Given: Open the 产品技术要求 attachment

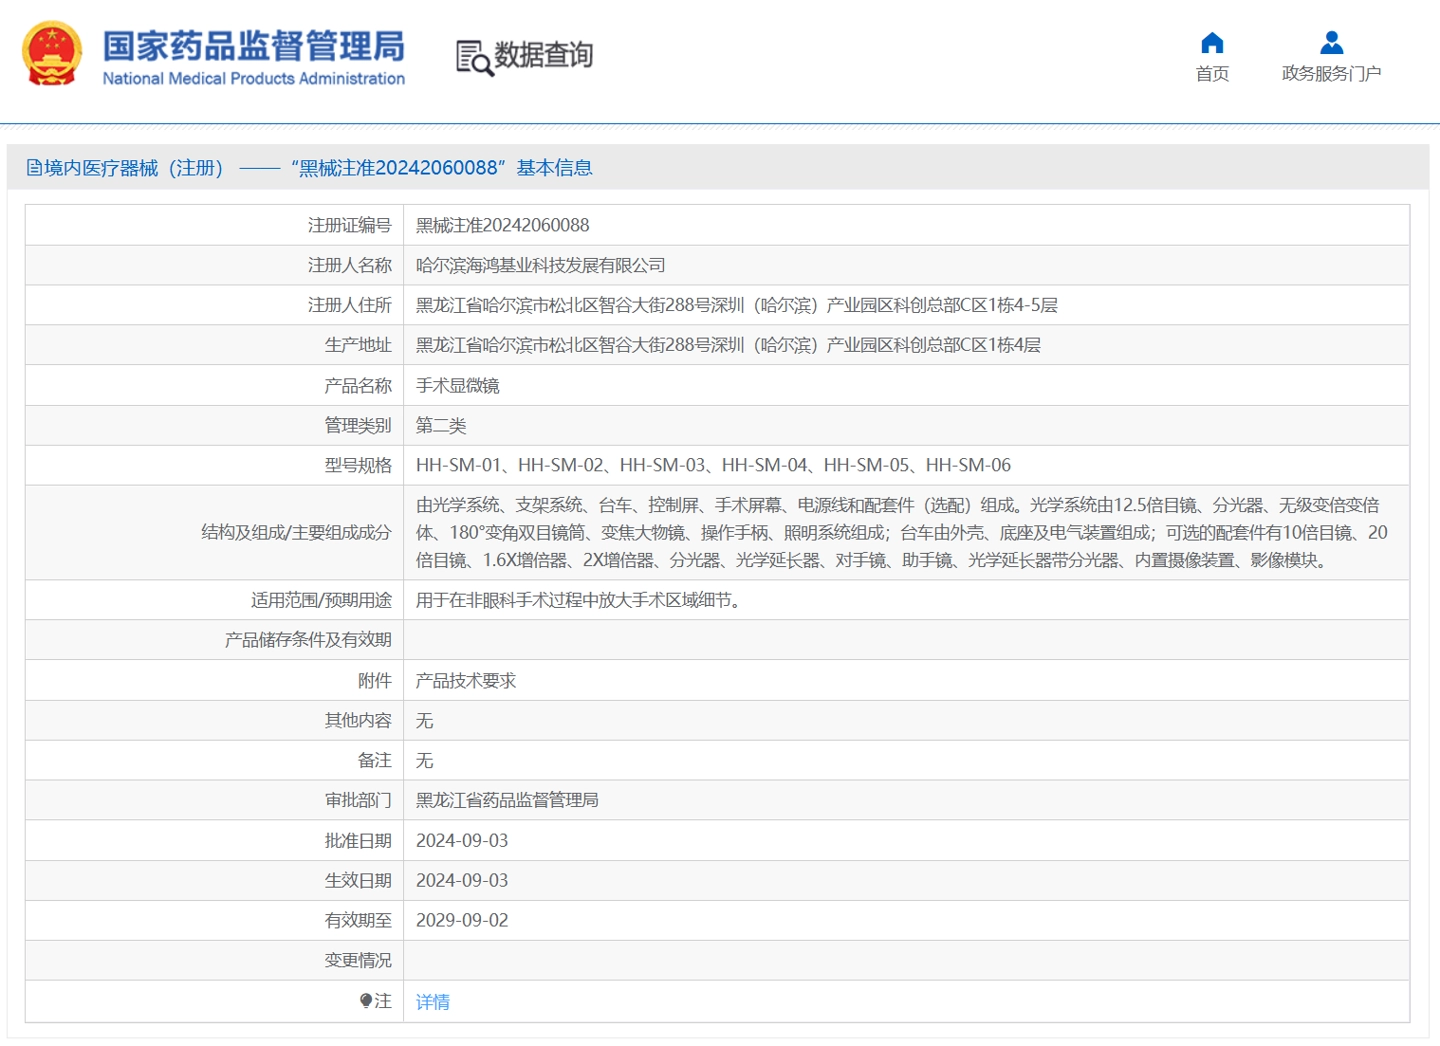Looking at the screenshot, I should [466, 681].
